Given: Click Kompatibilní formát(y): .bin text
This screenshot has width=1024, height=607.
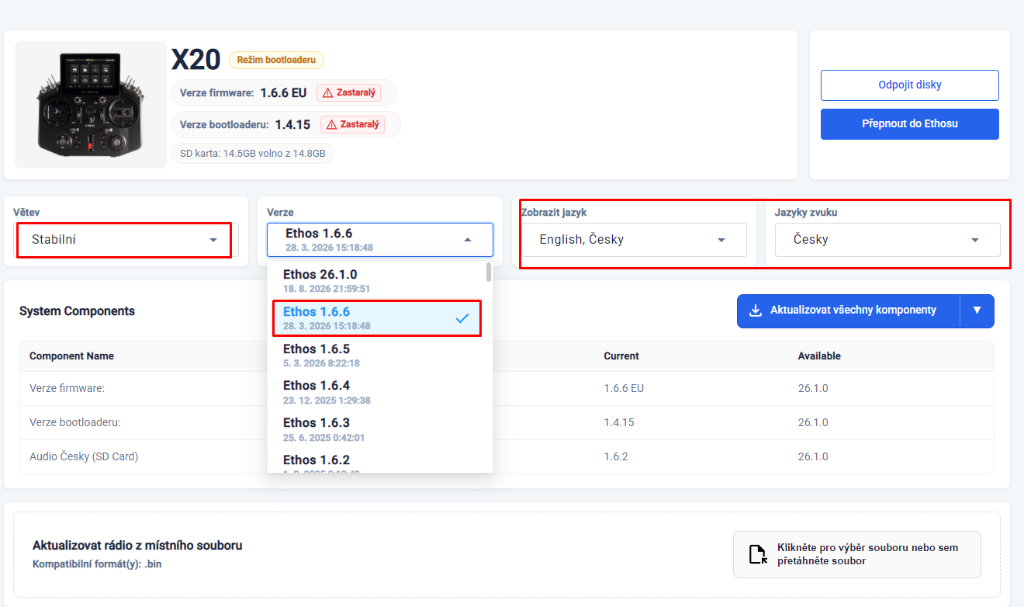Looking at the screenshot, I should (x=97, y=564).
